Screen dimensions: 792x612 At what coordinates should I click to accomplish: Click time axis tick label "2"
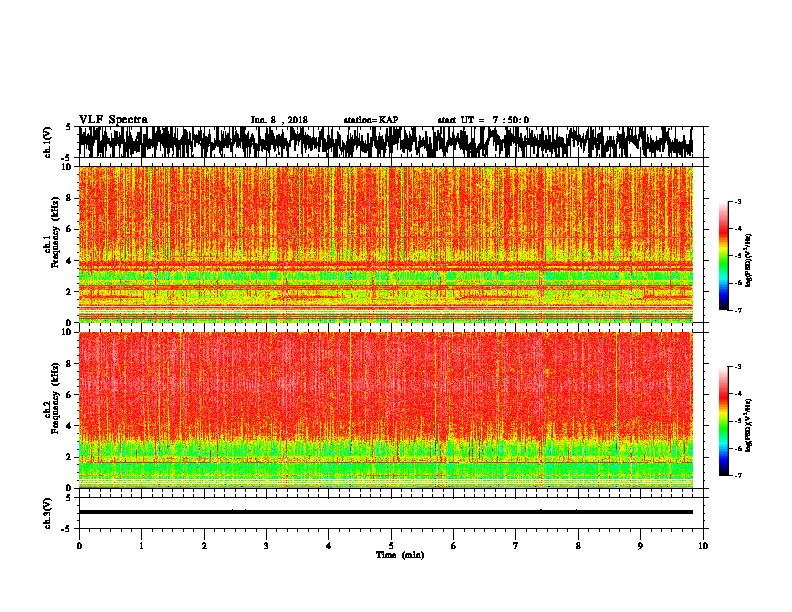coord(204,546)
